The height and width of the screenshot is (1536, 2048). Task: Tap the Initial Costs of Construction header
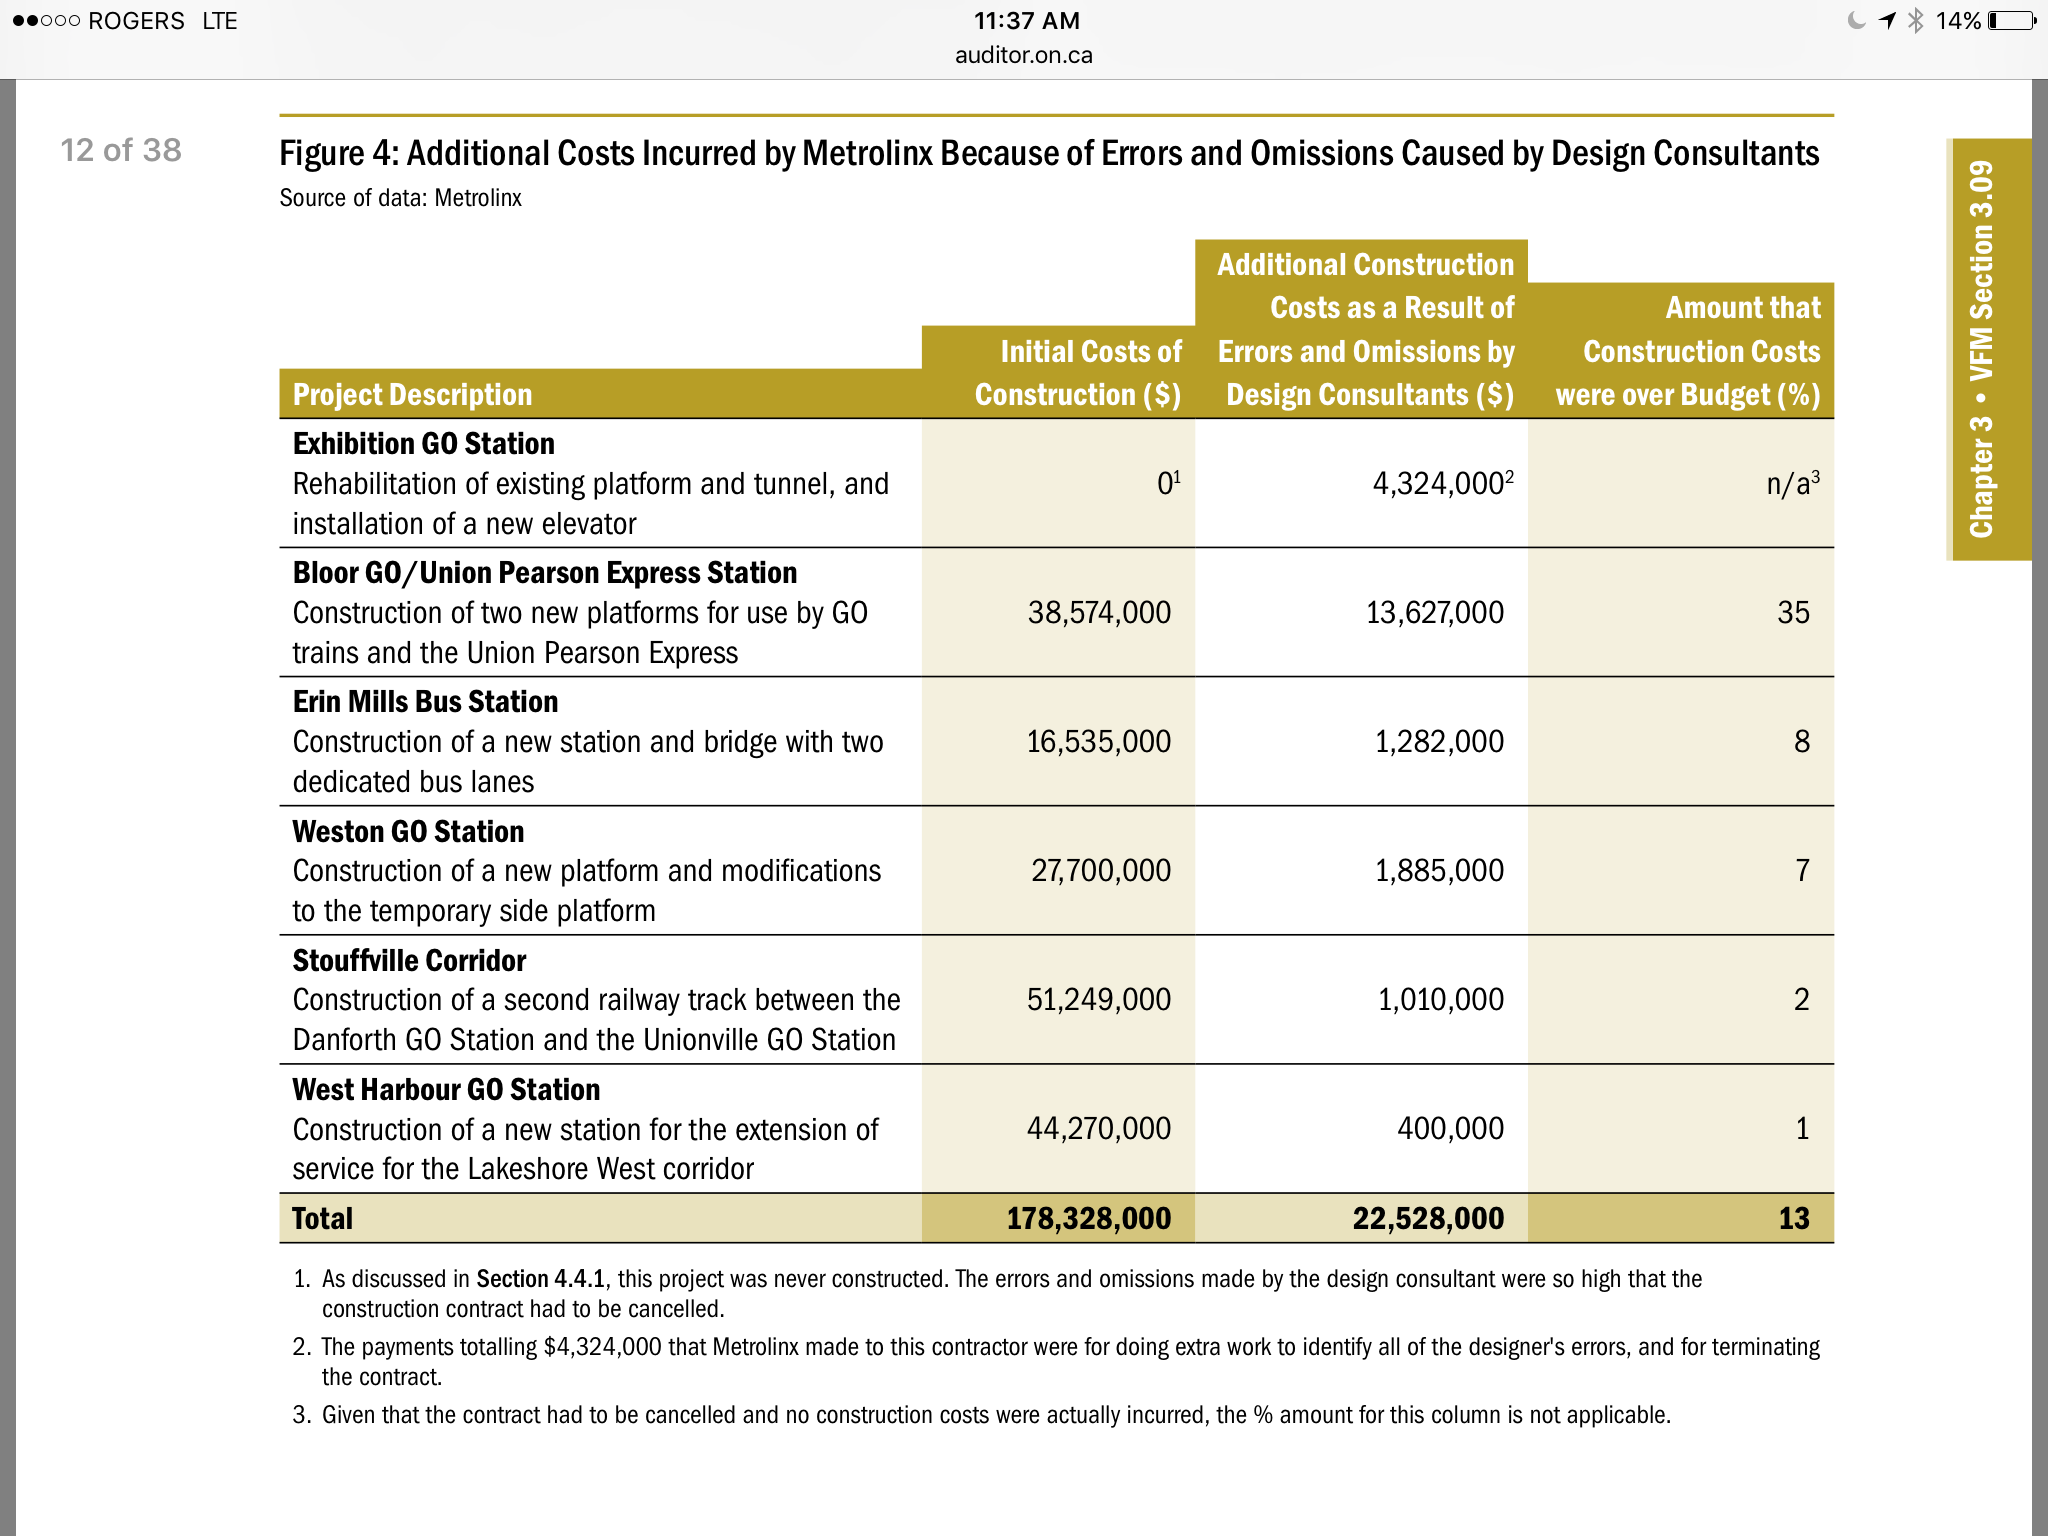click(x=1078, y=373)
